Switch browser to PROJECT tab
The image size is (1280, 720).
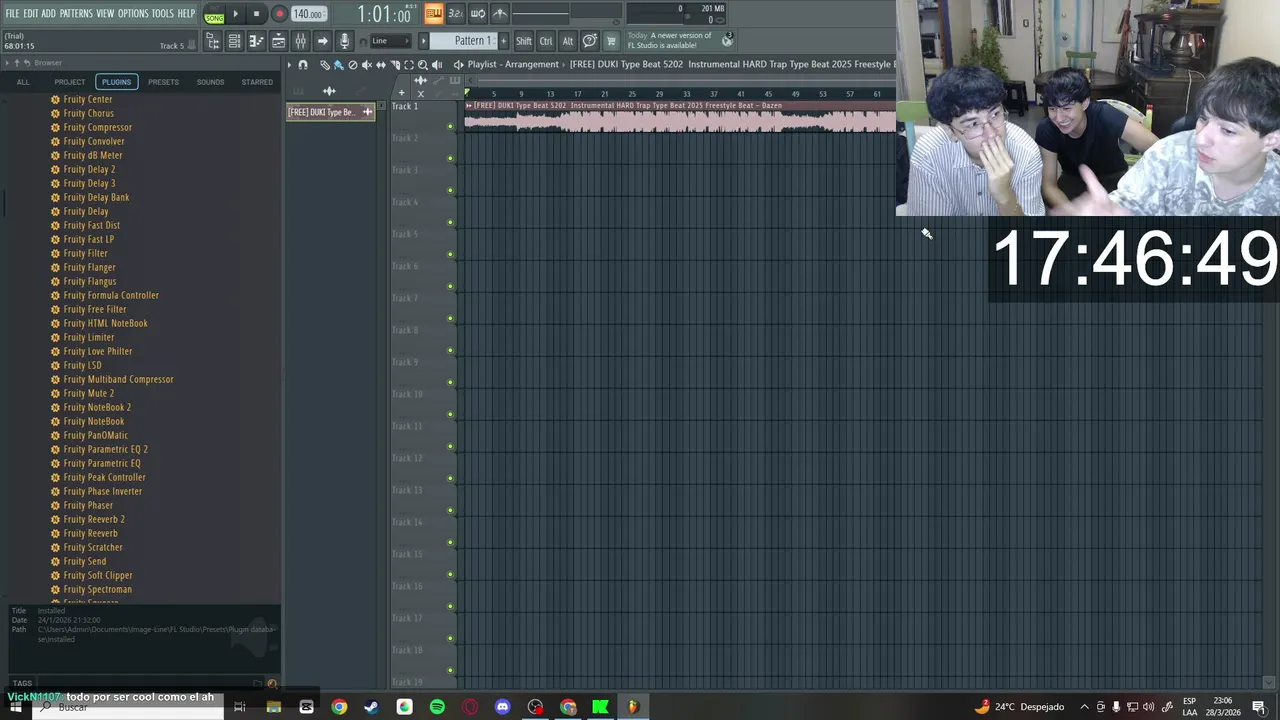[x=70, y=82]
